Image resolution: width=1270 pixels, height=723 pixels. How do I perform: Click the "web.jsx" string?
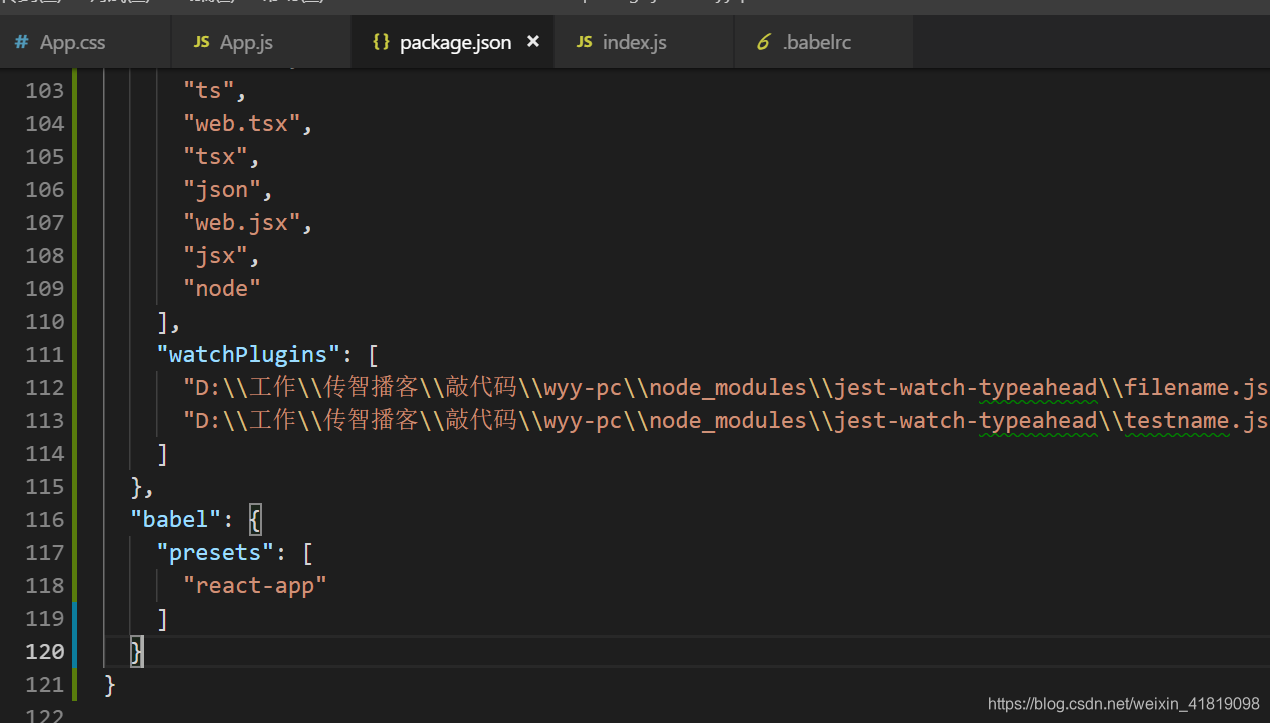click(241, 222)
